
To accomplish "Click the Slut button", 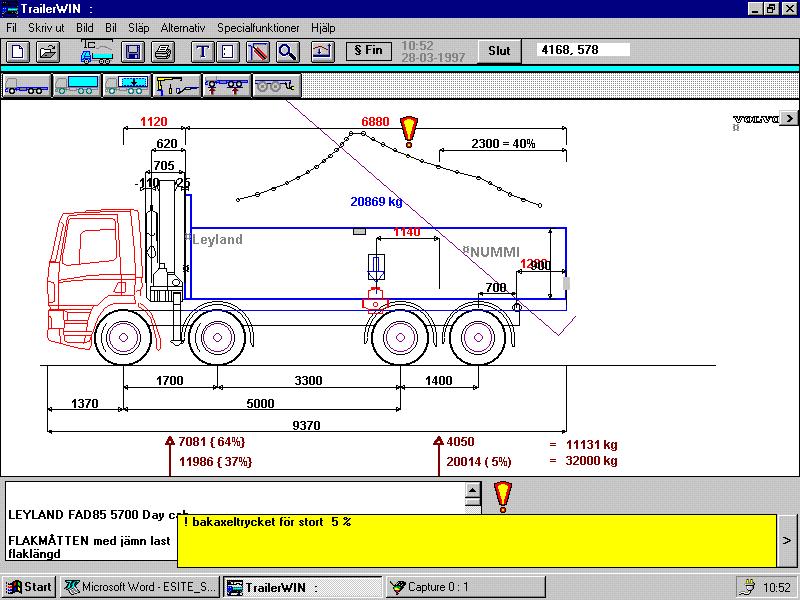I will (499, 51).
